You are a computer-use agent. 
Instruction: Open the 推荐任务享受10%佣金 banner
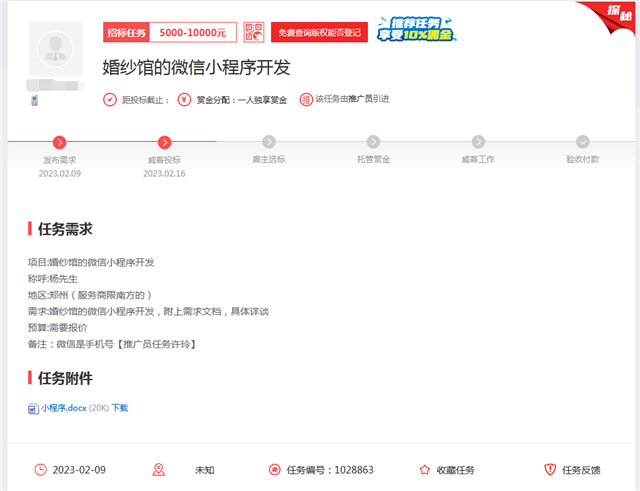pos(417,31)
